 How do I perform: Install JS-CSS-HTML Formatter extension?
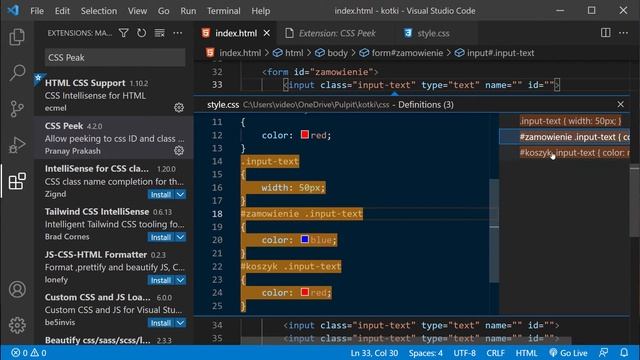click(x=161, y=280)
